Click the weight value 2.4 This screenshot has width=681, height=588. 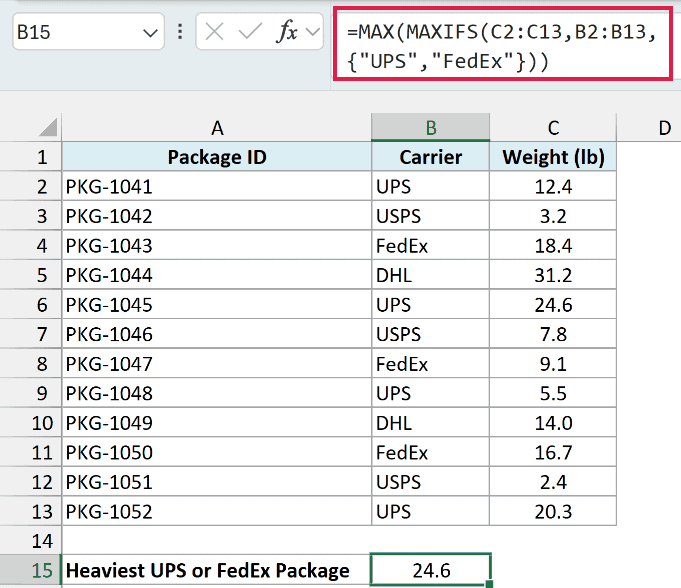pos(553,482)
